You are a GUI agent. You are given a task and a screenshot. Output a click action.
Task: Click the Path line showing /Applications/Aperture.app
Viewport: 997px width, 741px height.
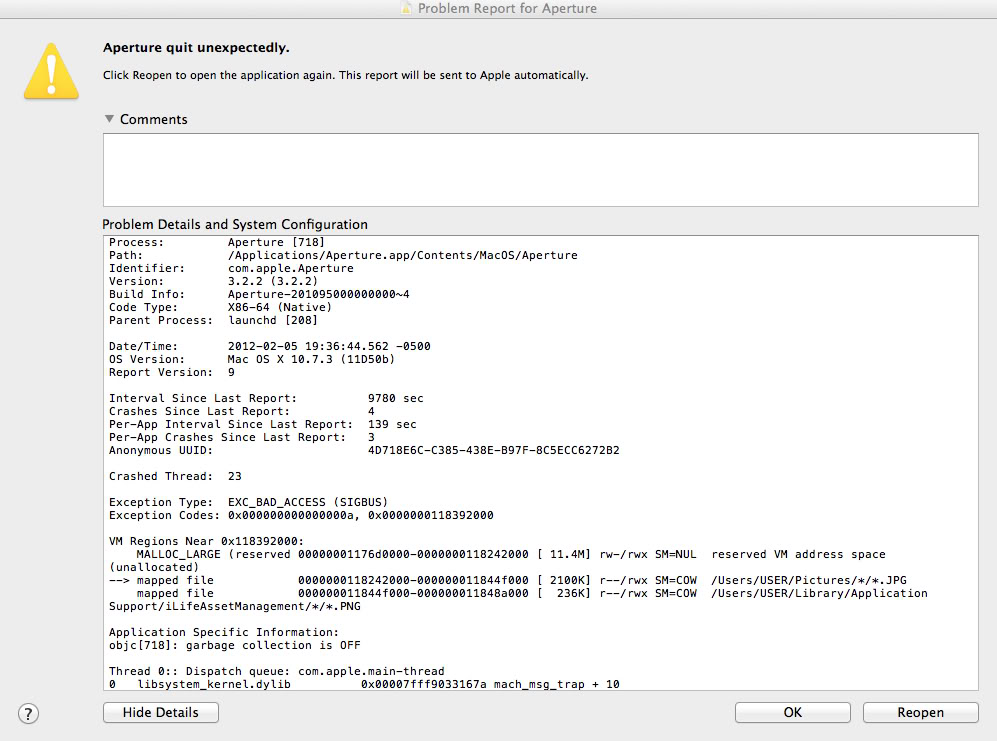pyautogui.click(x=343, y=255)
